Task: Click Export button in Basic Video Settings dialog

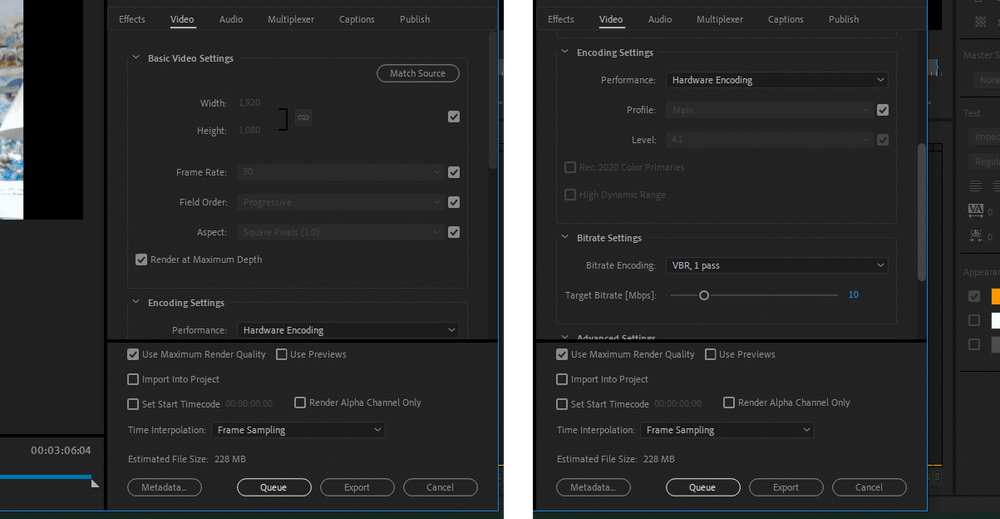Action: pos(357,487)
